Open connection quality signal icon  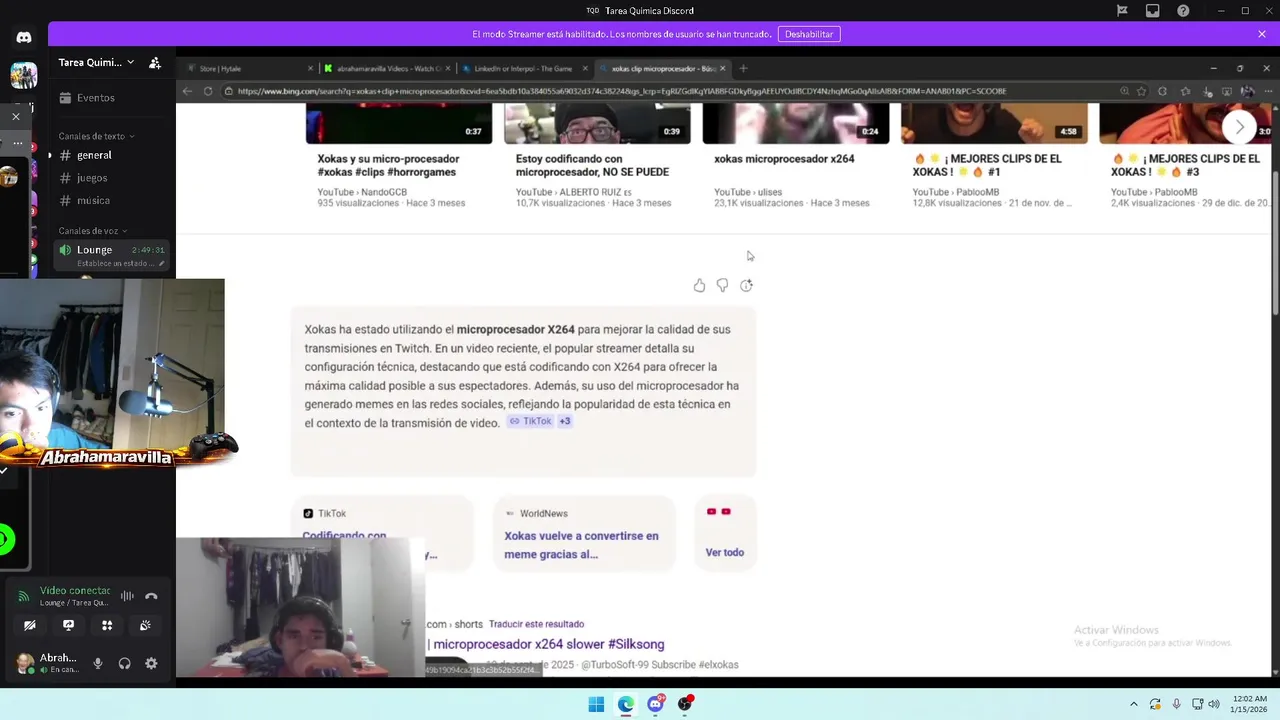[23, 596]
